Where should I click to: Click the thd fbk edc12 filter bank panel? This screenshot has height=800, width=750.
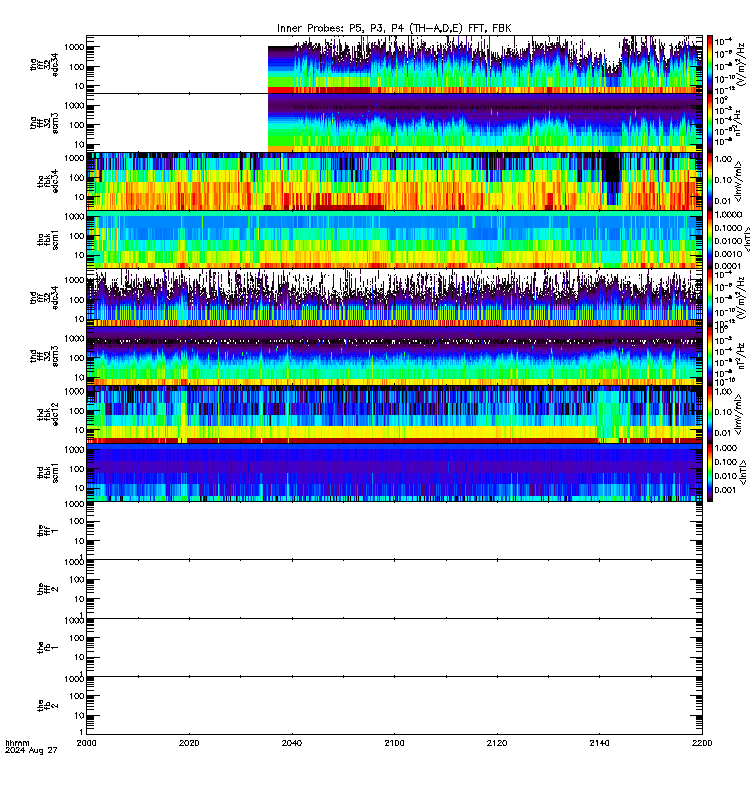(x=394, y=414)
